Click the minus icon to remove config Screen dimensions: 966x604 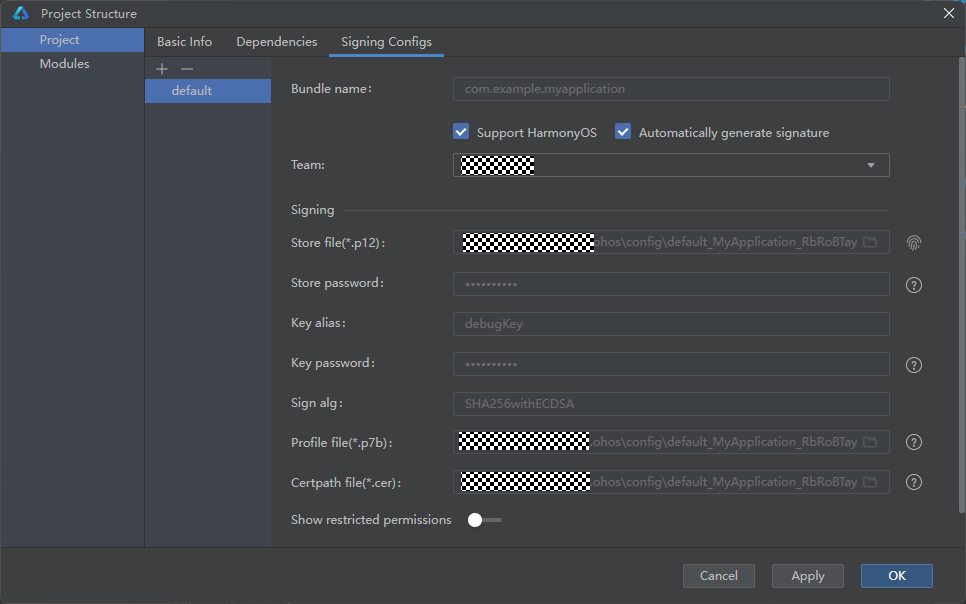coord(186,69)
